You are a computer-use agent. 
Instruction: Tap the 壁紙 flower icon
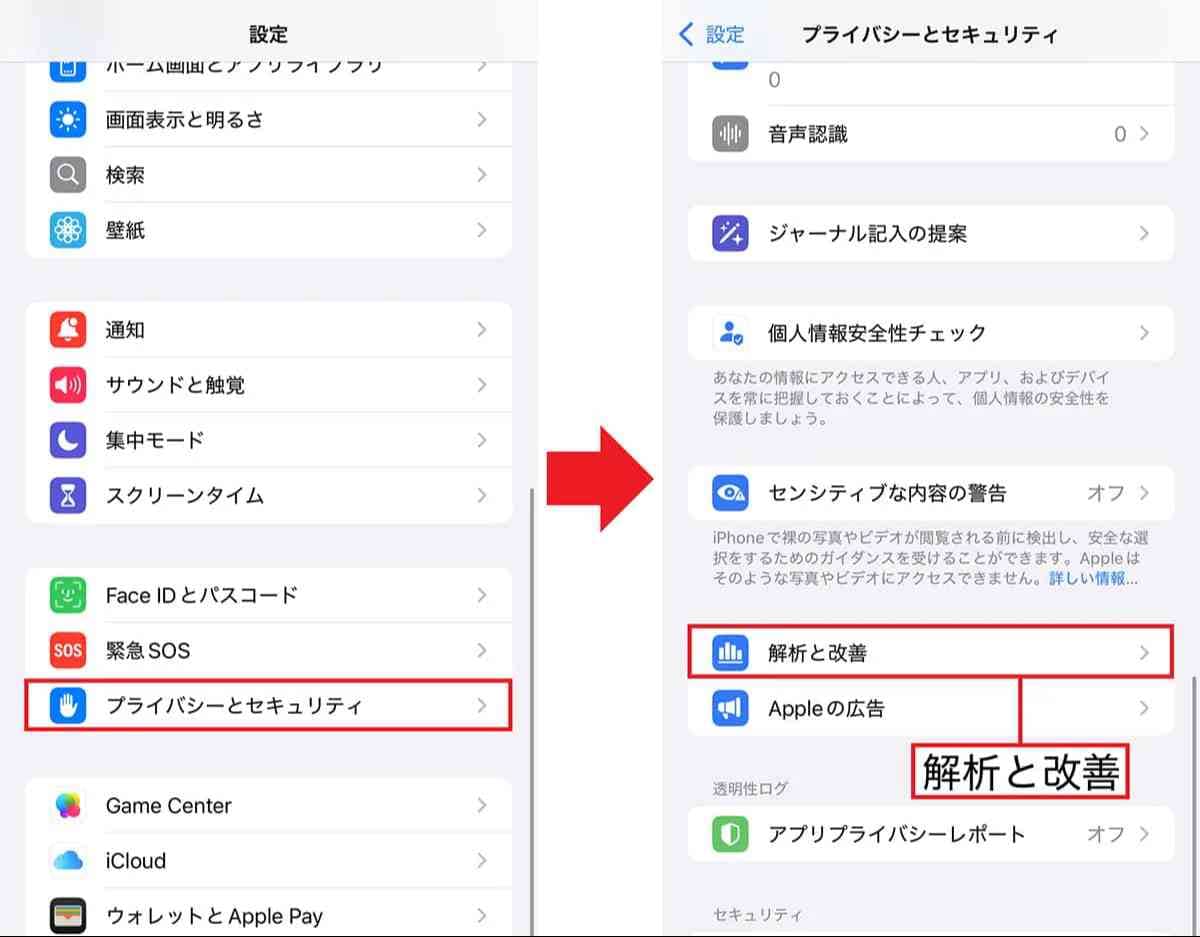[x=68, y=230]
